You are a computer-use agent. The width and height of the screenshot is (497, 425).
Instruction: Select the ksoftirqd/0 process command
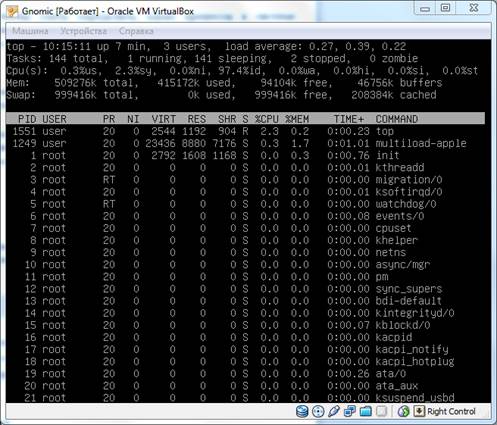coord(409,192)
